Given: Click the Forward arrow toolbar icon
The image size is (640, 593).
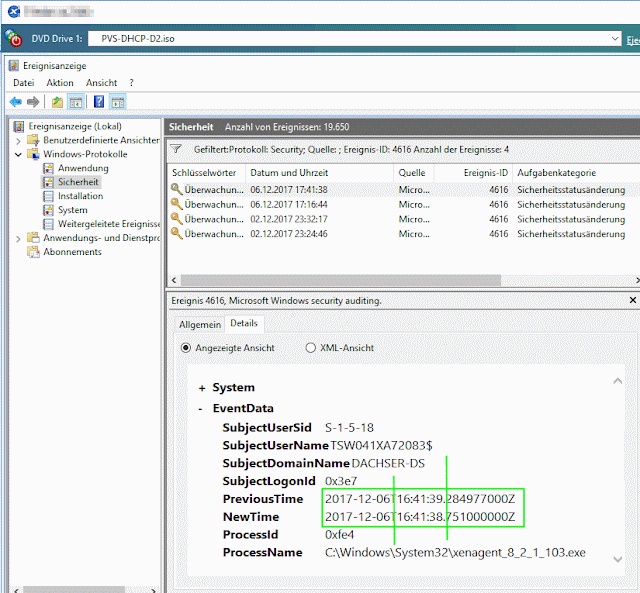Looking at the screenshot, I should [33, 102].
